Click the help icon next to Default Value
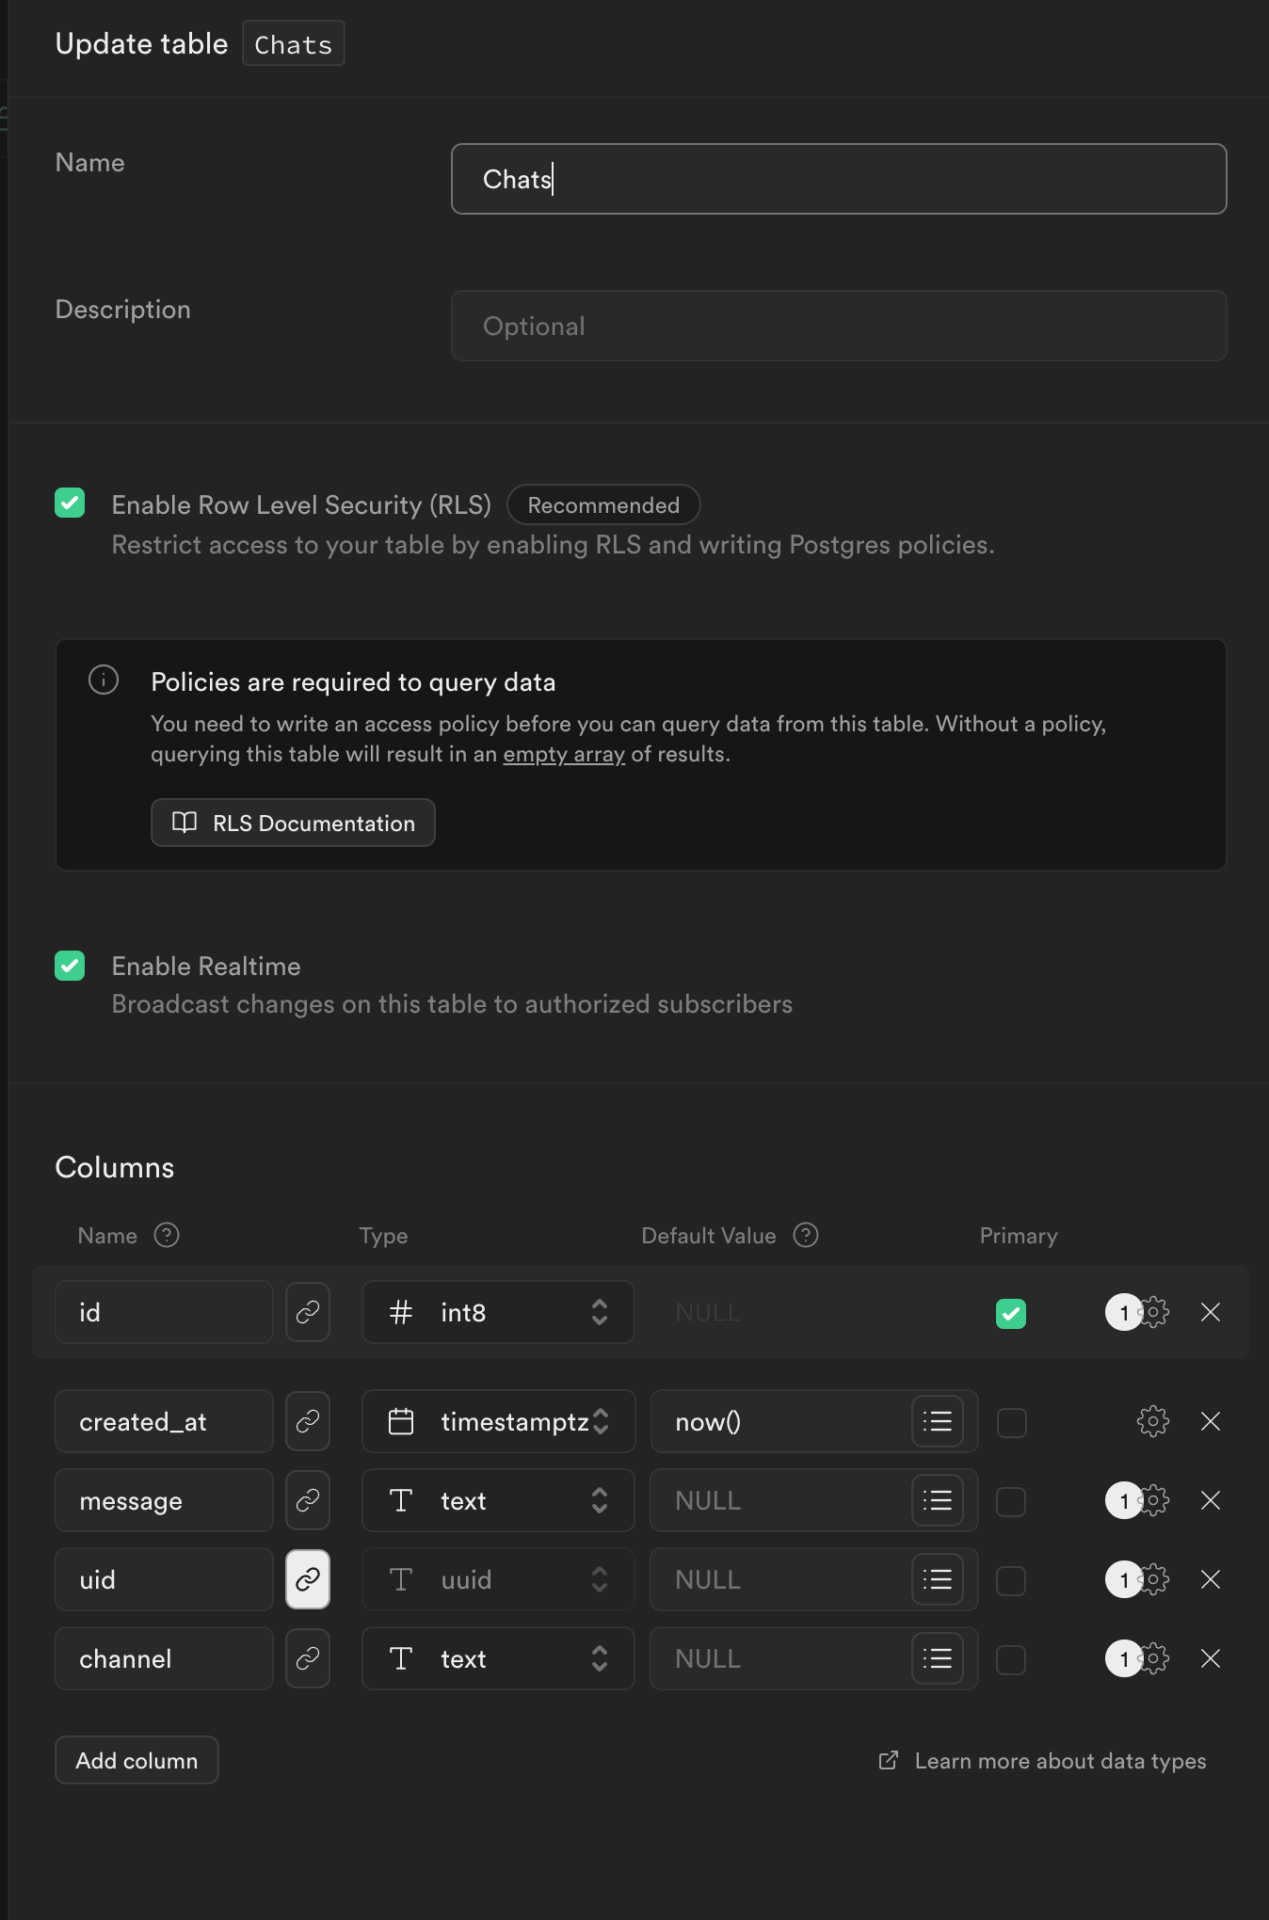The width and height of the screenshot is (1269, 1920). coord(805,1235)
